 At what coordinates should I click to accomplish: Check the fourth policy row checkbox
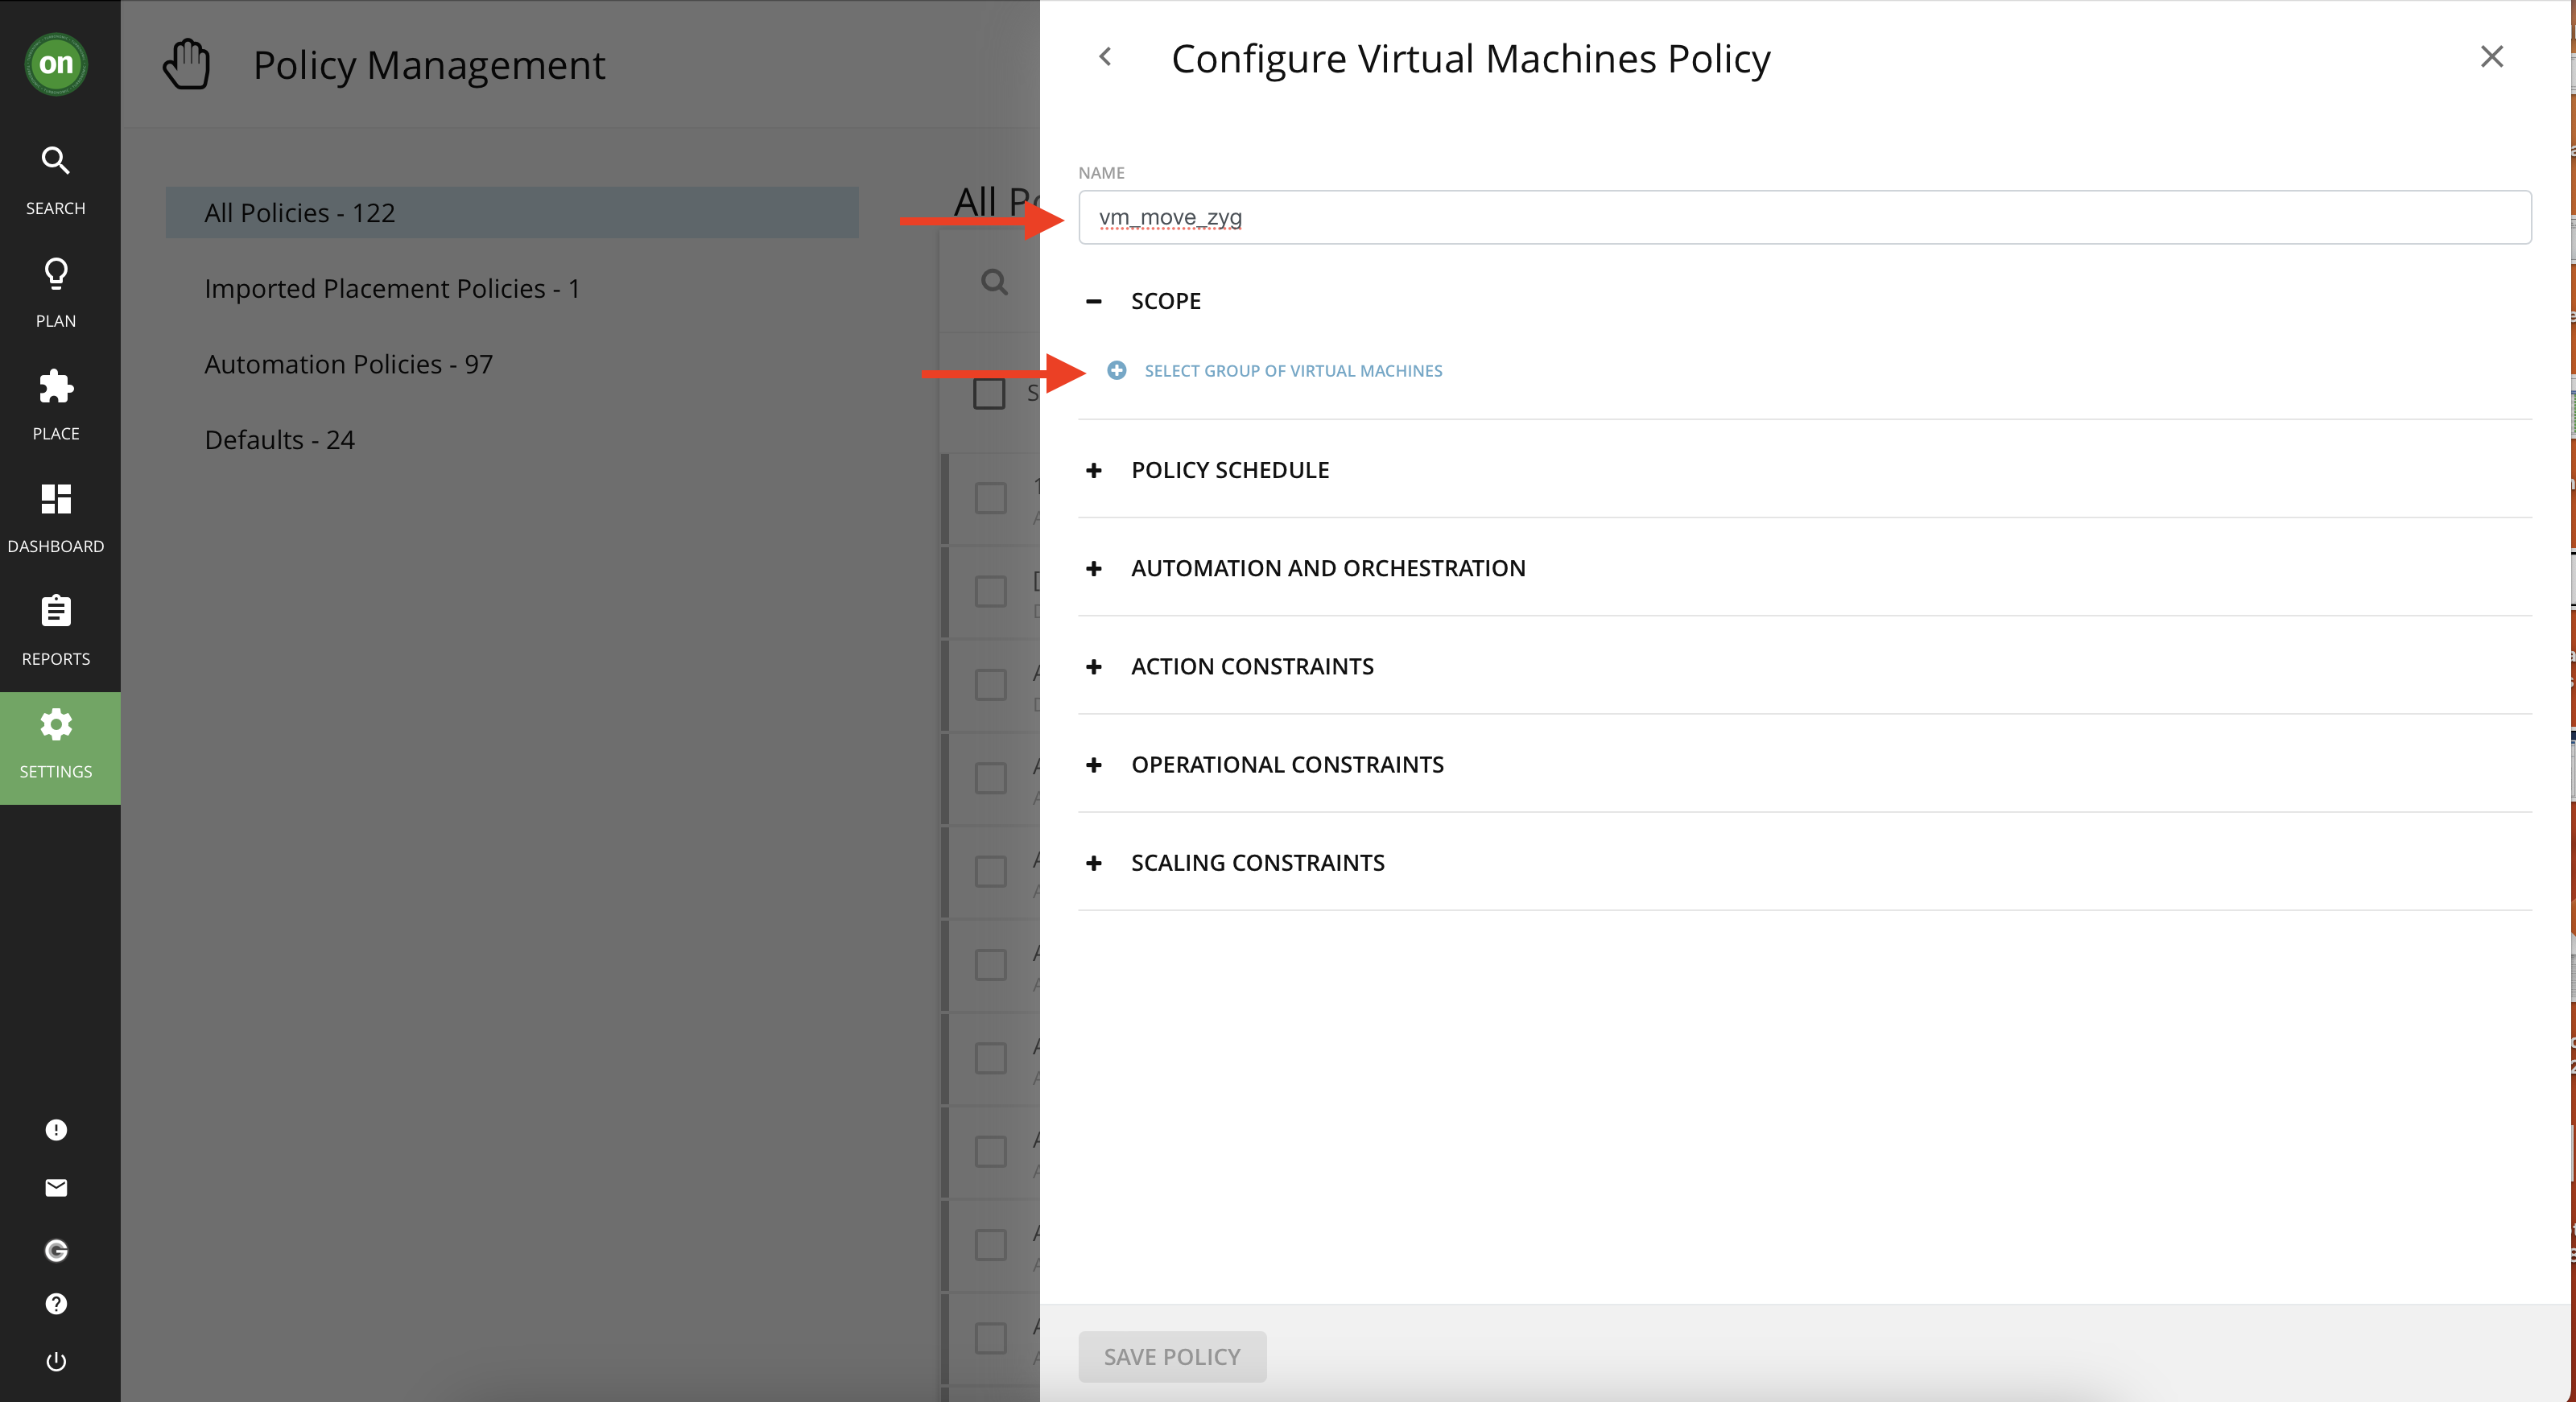(x=990, y=777)
